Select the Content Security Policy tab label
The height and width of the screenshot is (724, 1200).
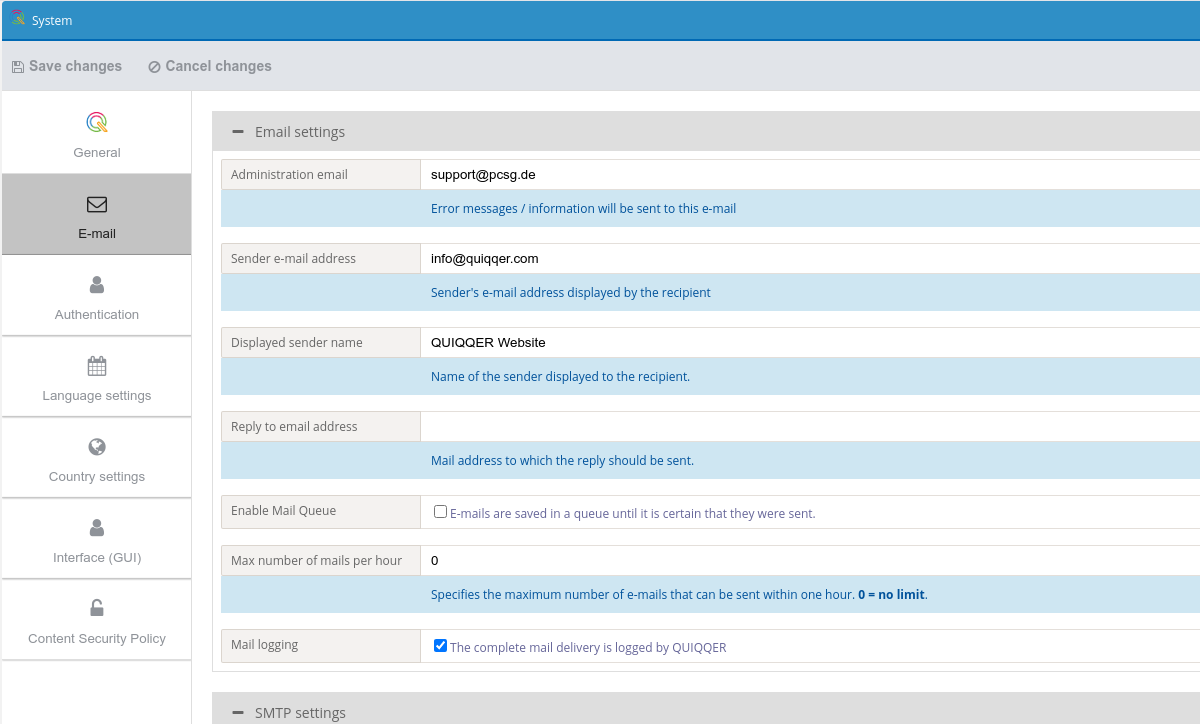(97, 639)
